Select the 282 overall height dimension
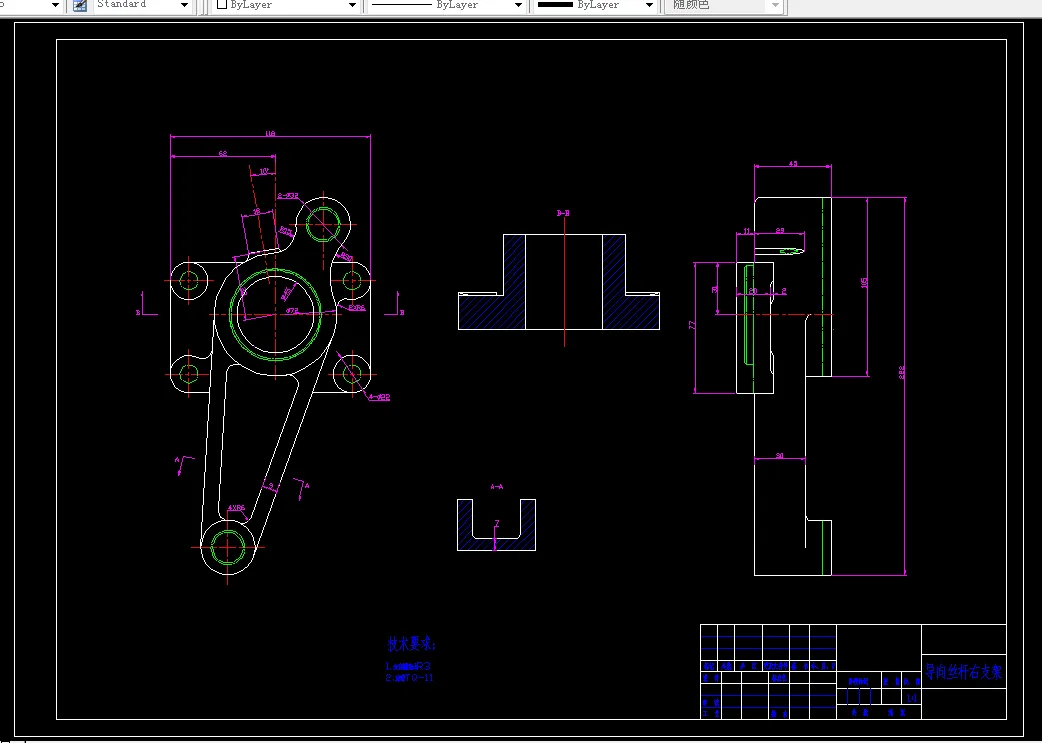The width and height of the screenshot is (1042, 743). [x=902, y=373]
